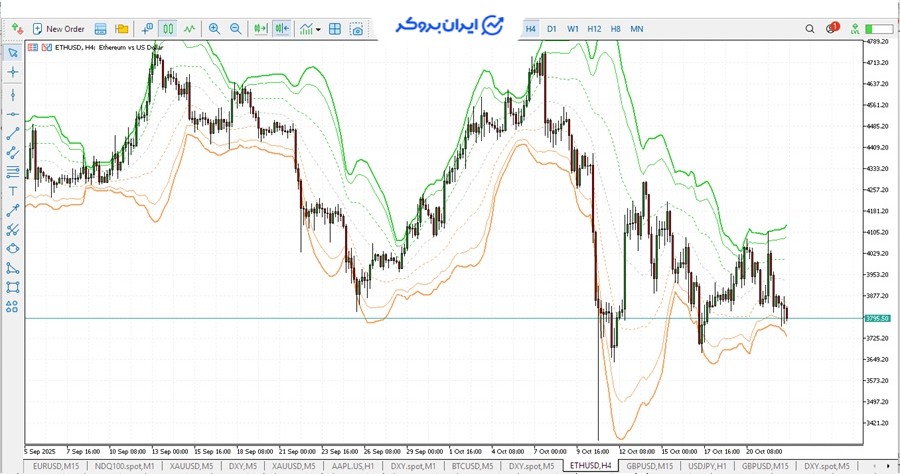
Task: Take a chart screenshot with camera icon
Action: (x=357, y=29)
